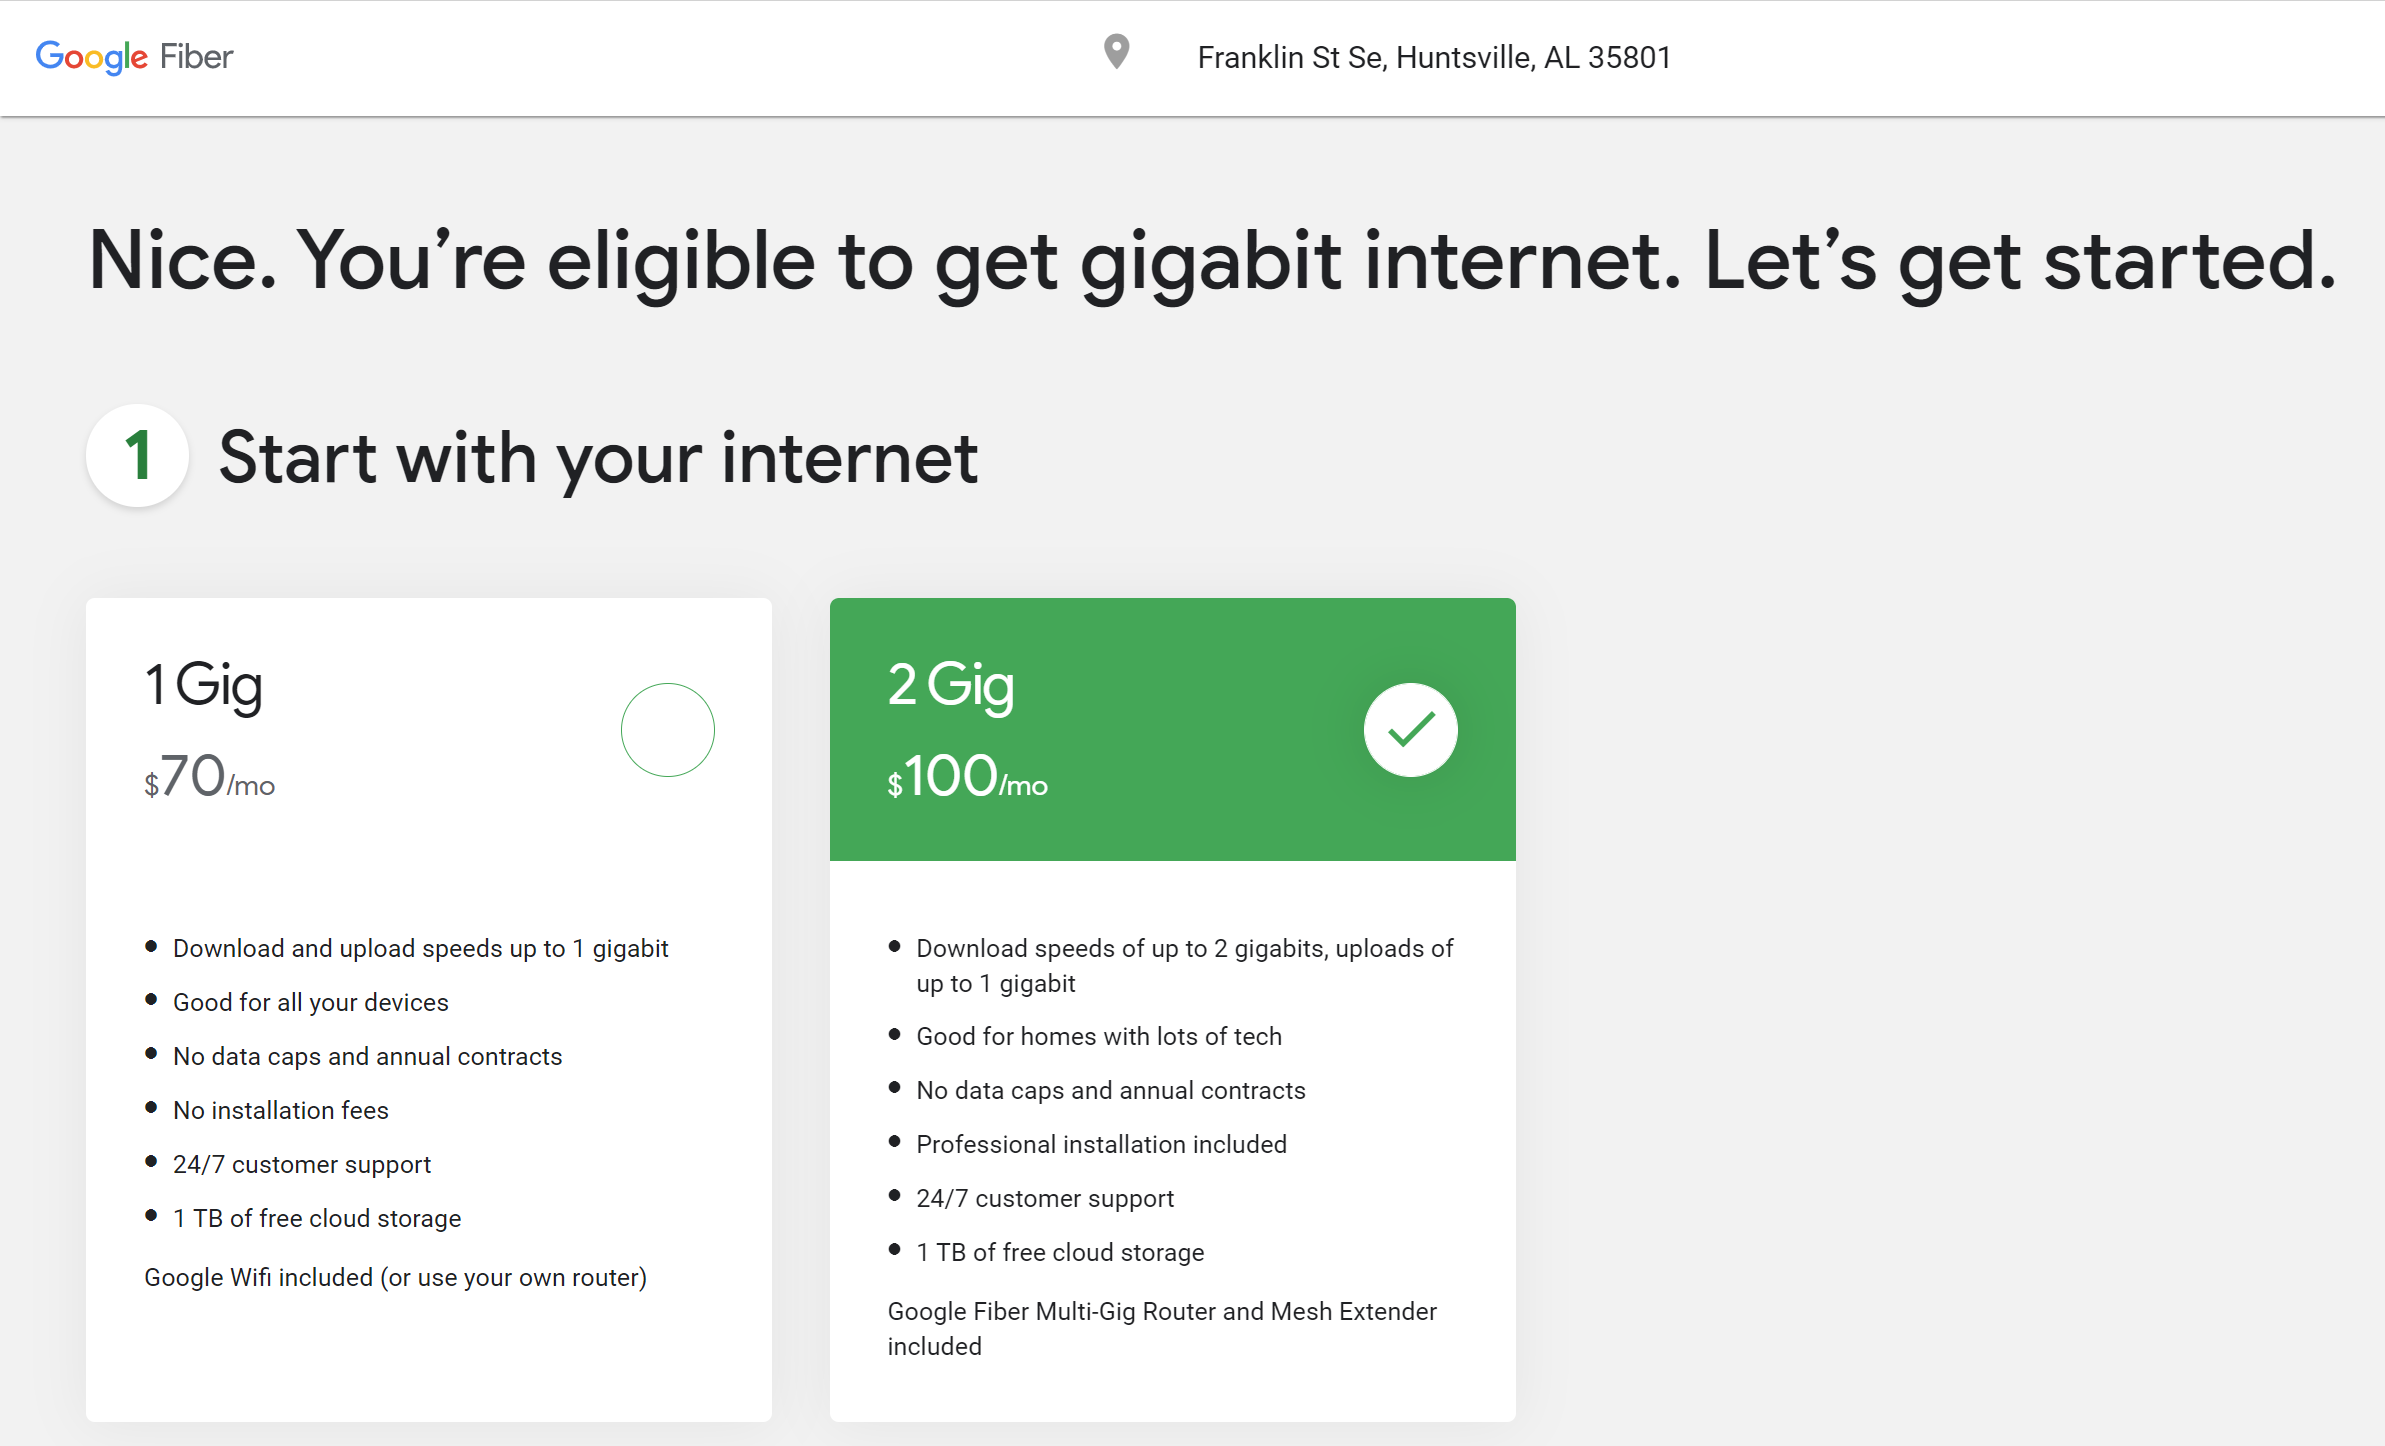Click the step 1 number badge
Image resolution: width=2385 pixels, height=1446 pixels.
click(x=136, y=456)
